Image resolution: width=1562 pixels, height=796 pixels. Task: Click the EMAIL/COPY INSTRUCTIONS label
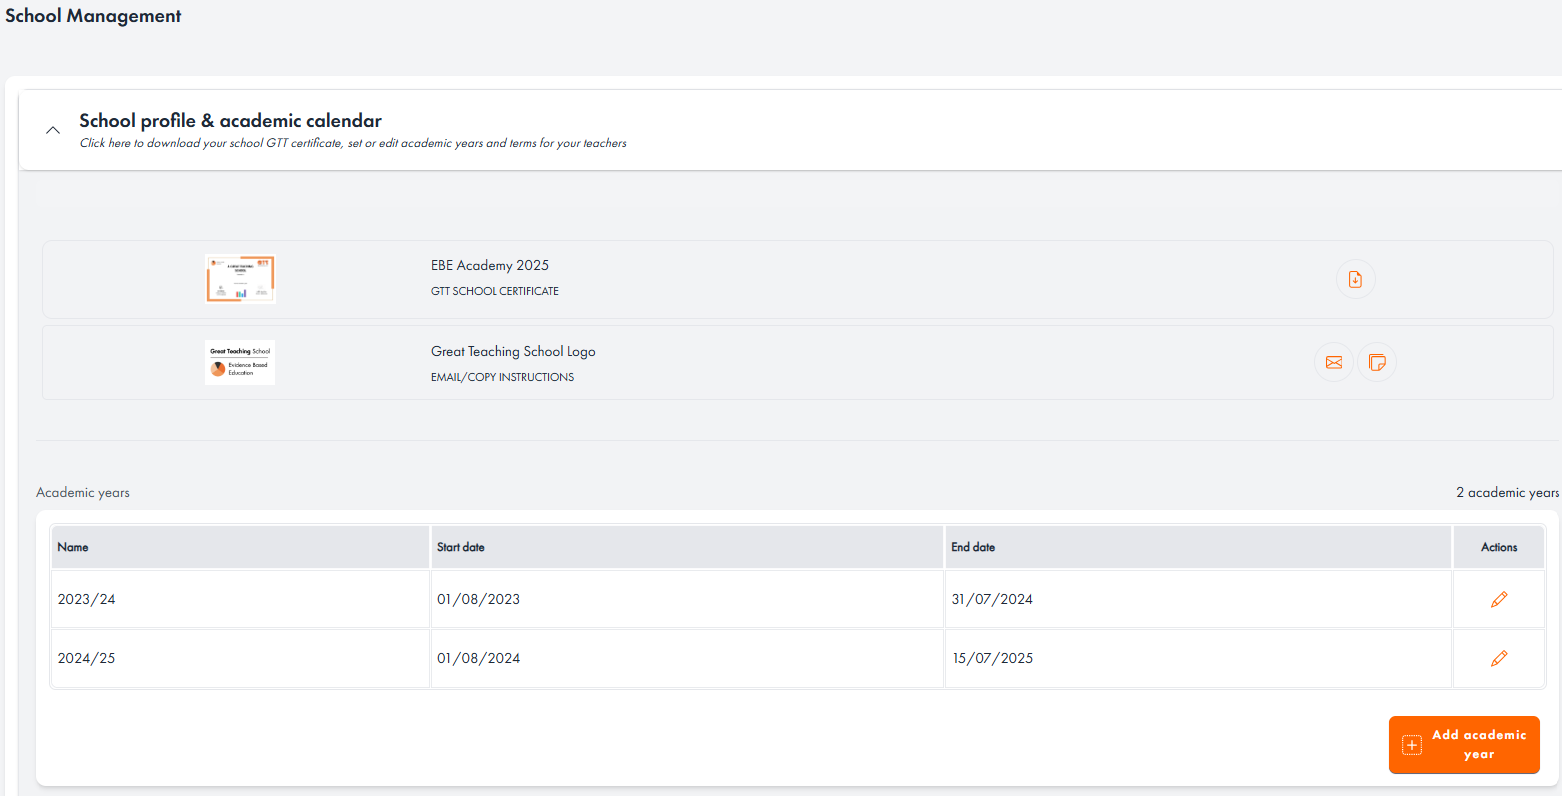(x=502, y=377)
